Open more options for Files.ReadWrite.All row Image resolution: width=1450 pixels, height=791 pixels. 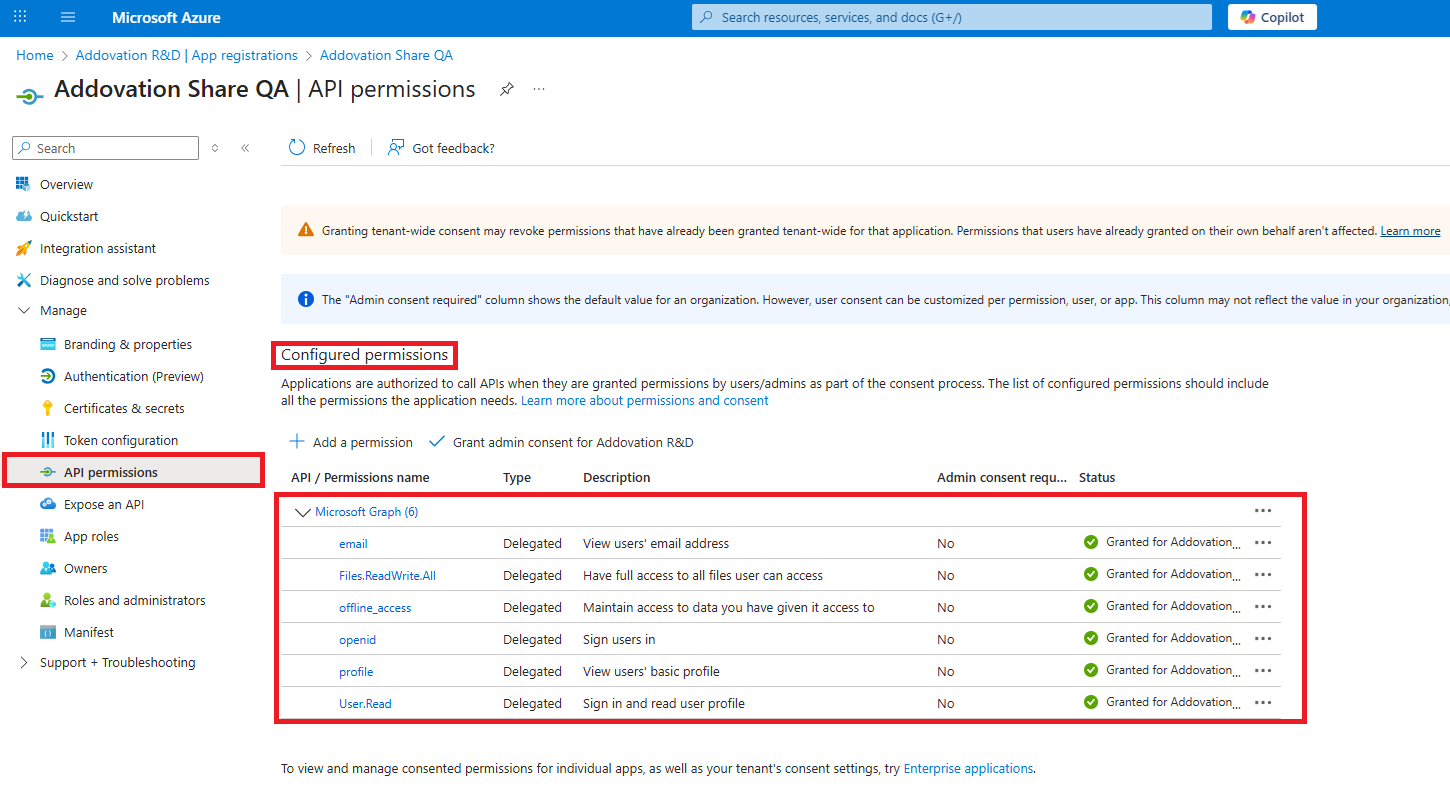click(x=1262, y=575)
